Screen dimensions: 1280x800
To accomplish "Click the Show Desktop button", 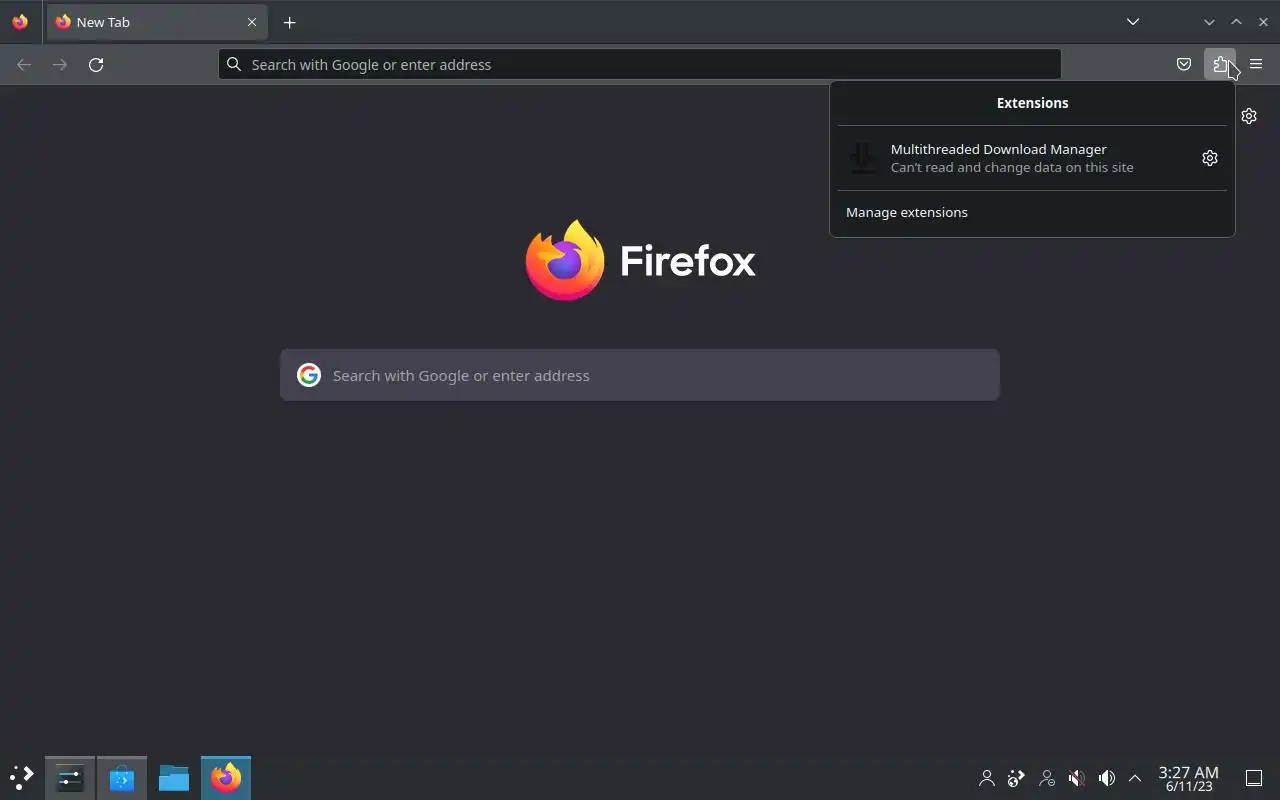I will (1254, 778).
